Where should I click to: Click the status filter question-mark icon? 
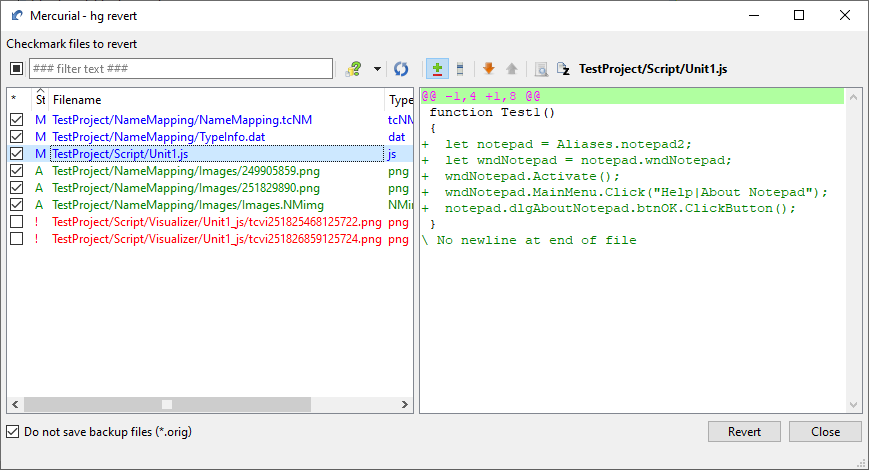(353, 69)
